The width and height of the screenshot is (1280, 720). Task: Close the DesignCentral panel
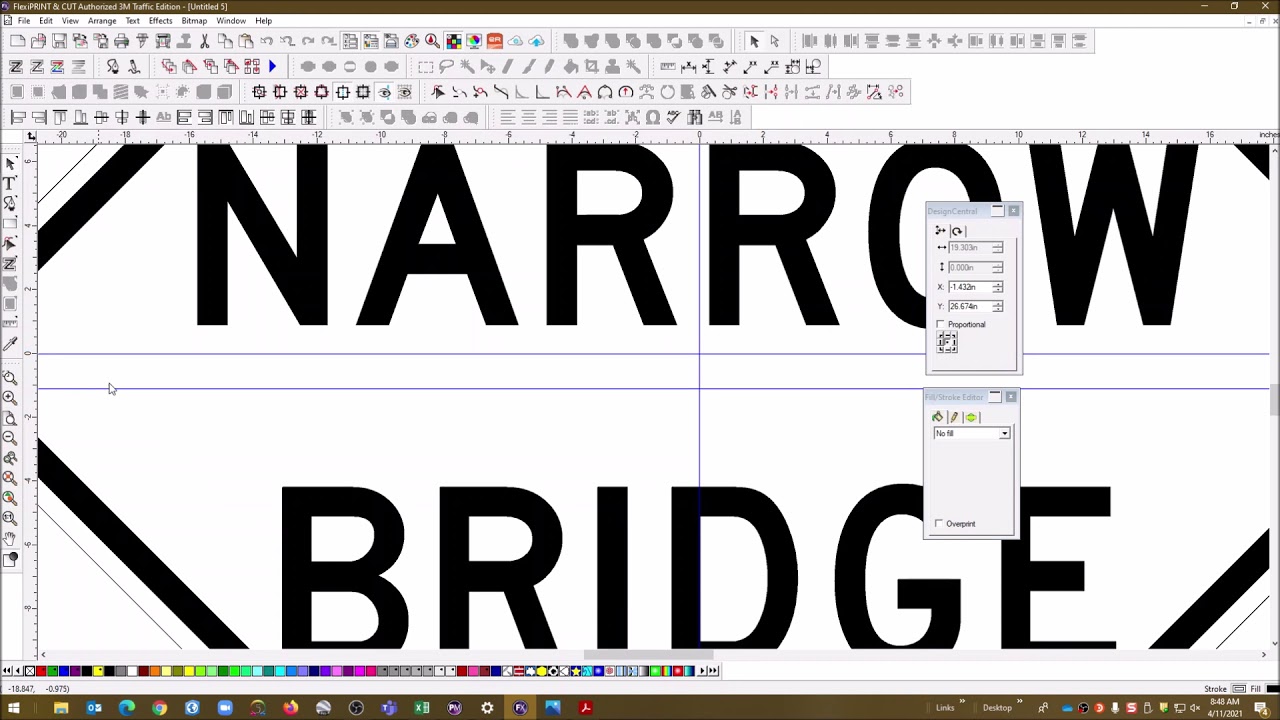coord(1014,211)
